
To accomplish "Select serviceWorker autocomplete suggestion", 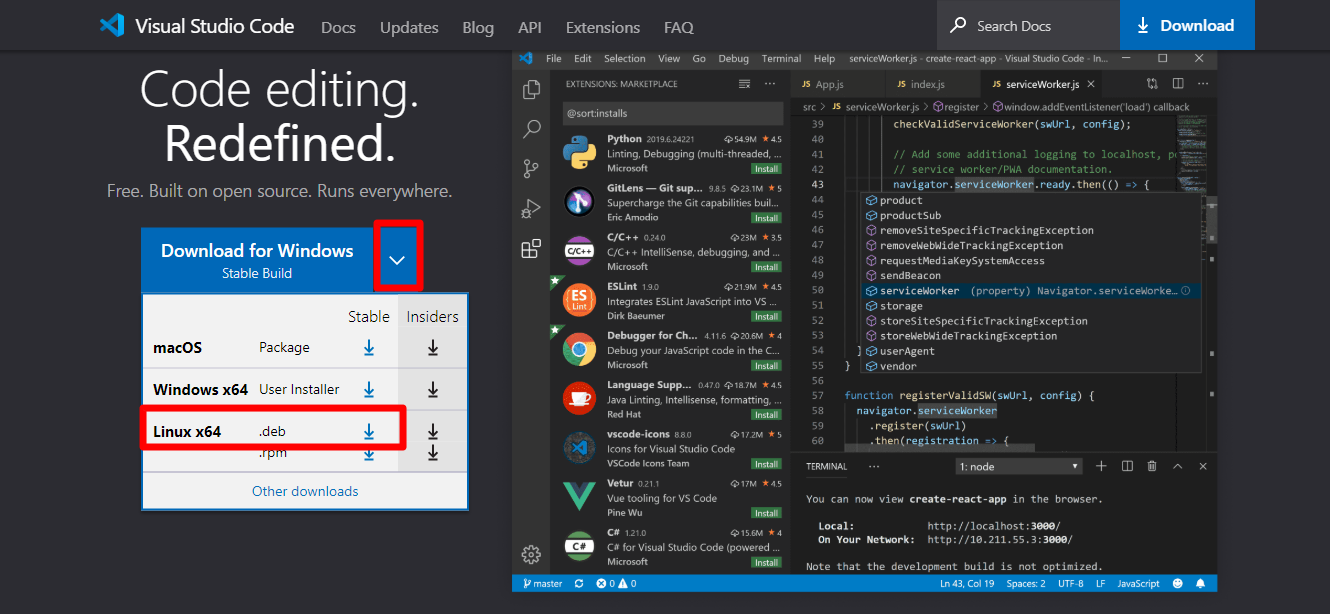I will pyautogui.click(x=1030, y=291).
